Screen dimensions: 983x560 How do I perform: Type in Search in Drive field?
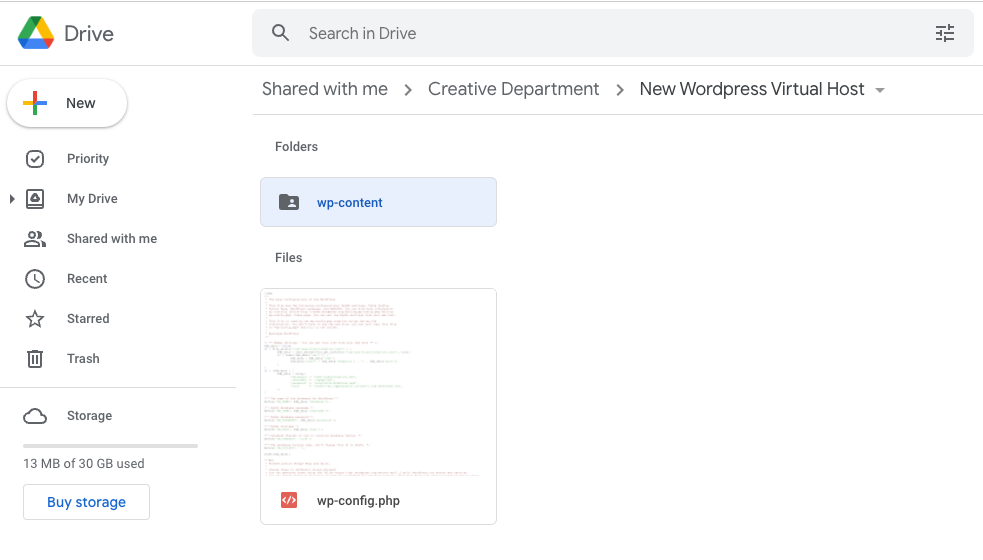tap(612, 33)
